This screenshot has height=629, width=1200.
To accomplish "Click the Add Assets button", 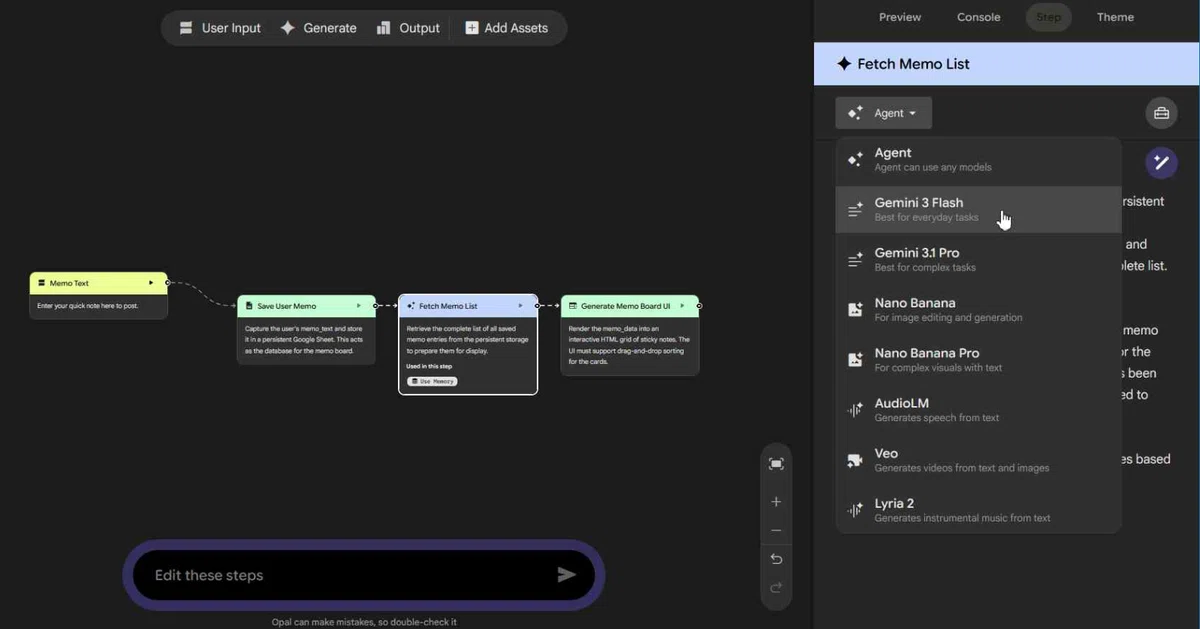I will [507, 28].
